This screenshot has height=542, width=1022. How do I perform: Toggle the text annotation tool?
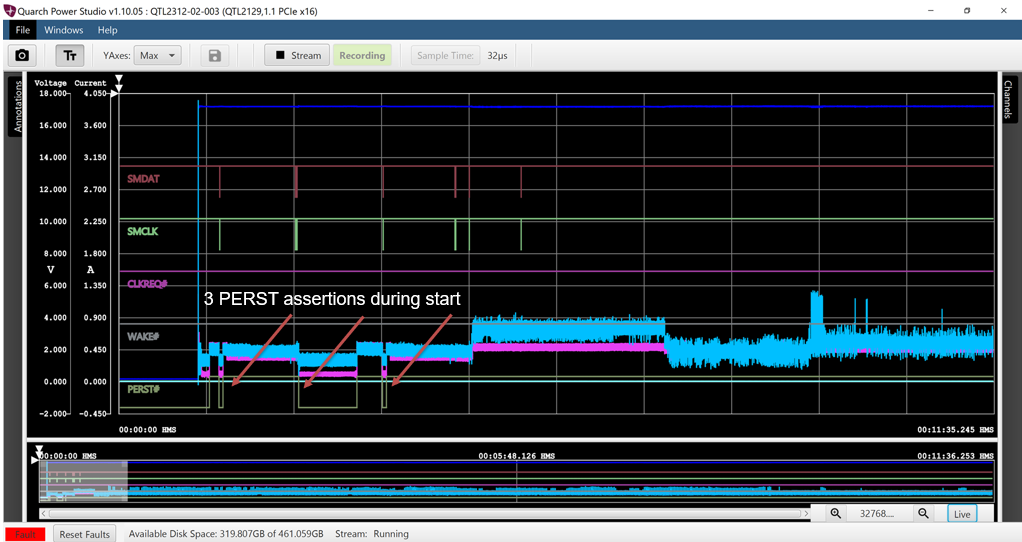70,56
